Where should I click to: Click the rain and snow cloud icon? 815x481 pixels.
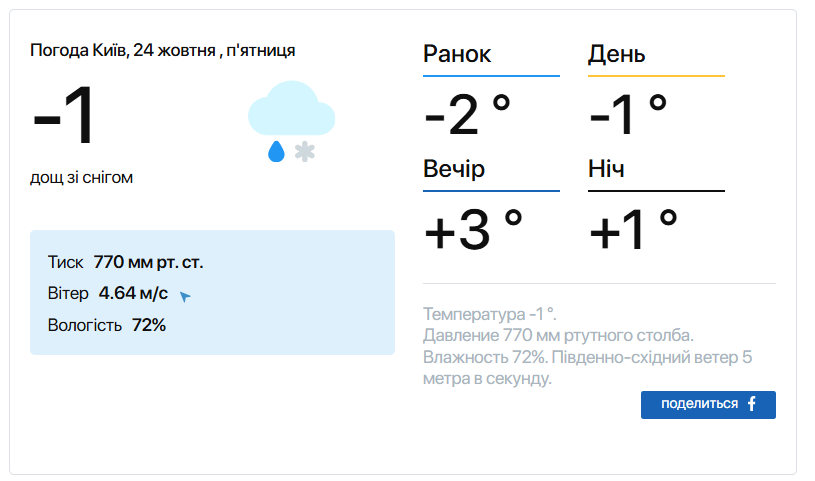pyautogui.click(x=290, y=121)
